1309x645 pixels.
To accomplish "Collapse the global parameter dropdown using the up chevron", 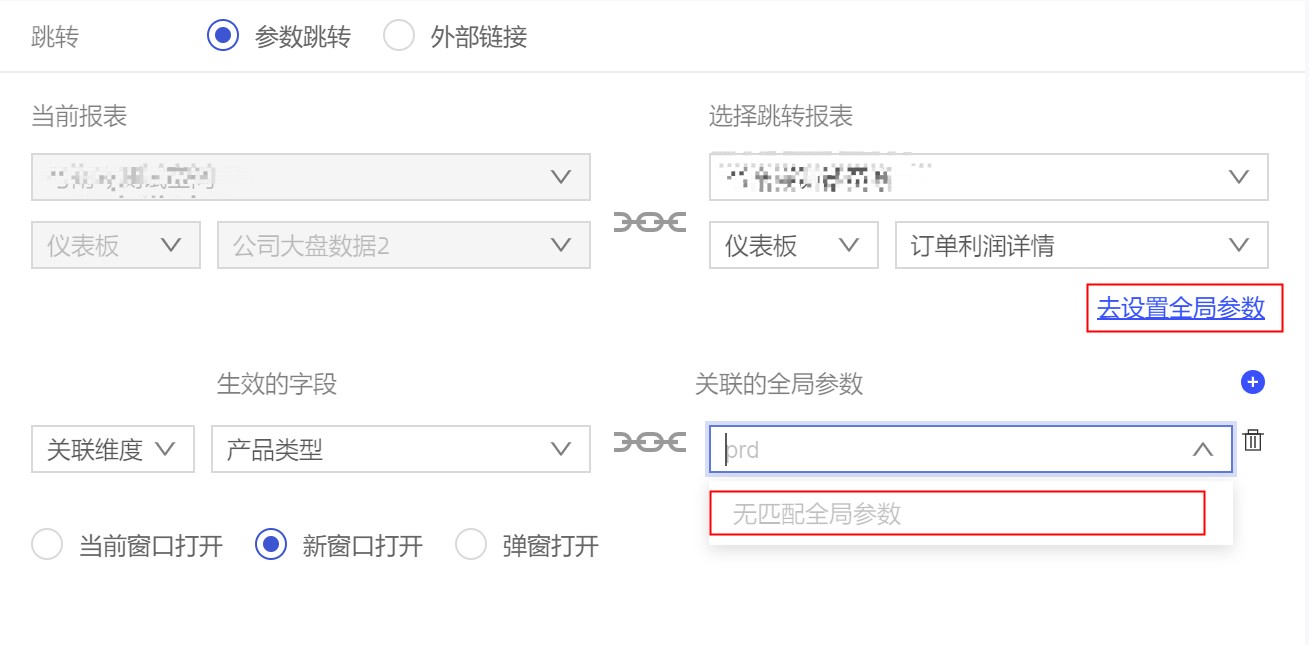I will [x=1202, y=450].
